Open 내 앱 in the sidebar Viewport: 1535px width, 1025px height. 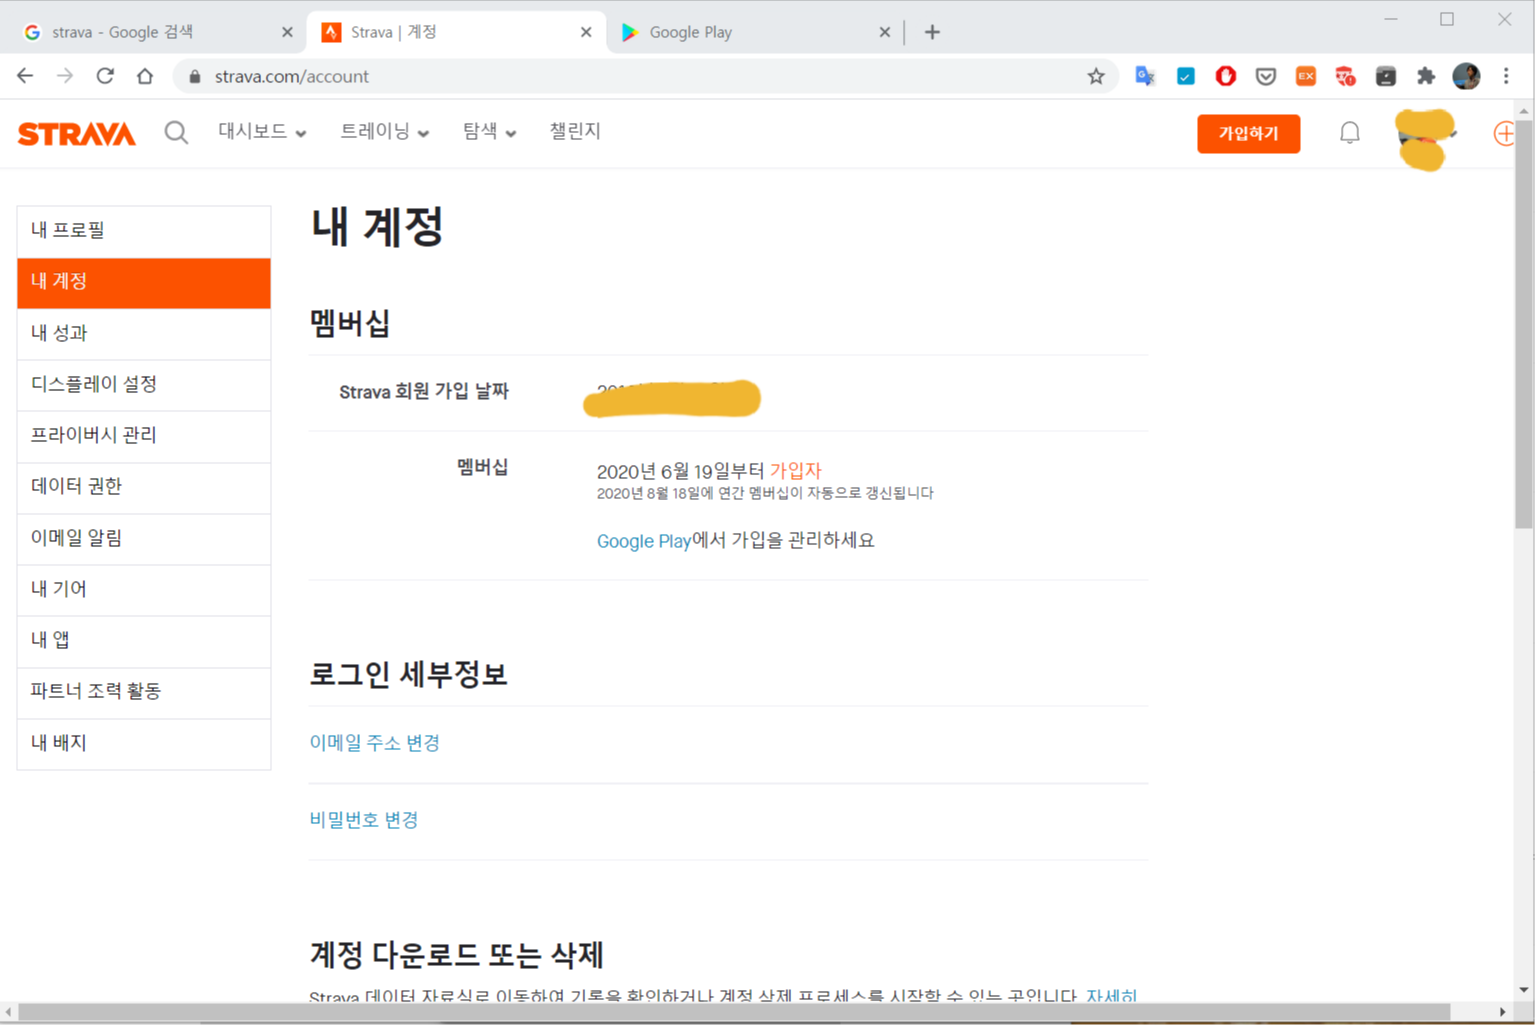click(144, 641)
